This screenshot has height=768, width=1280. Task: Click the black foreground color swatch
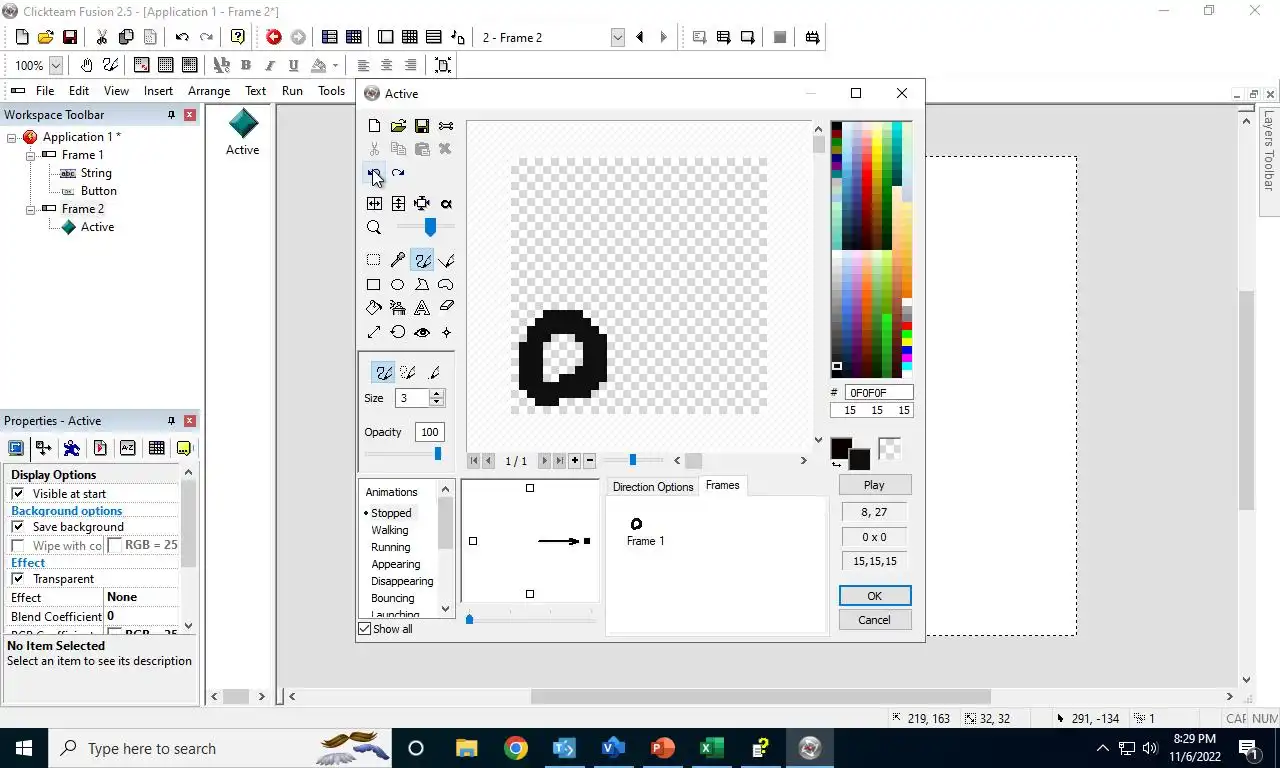pyautogui.click(x=841, y=449)
